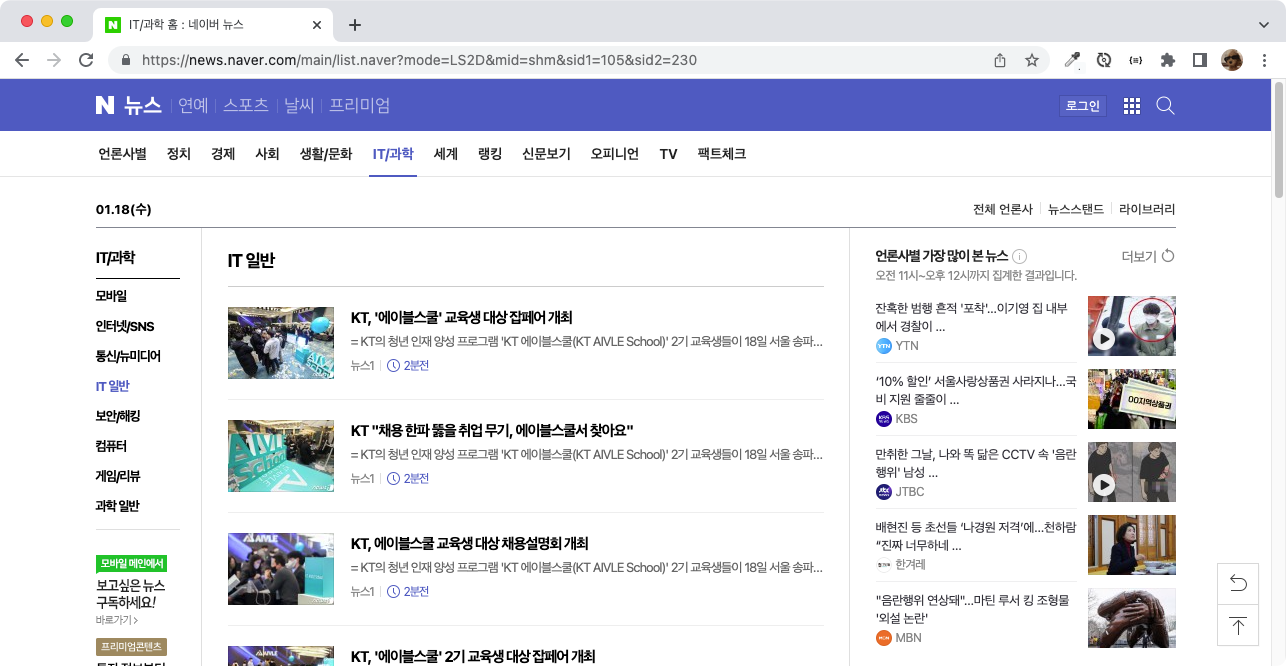Open the 사회 news section
Viewport: 1286px width, 666px height.
coord(267,154)
